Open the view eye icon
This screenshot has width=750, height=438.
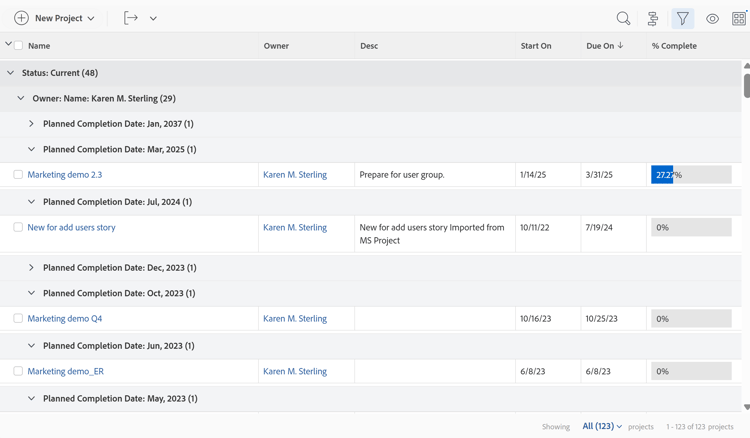[712, 18]
